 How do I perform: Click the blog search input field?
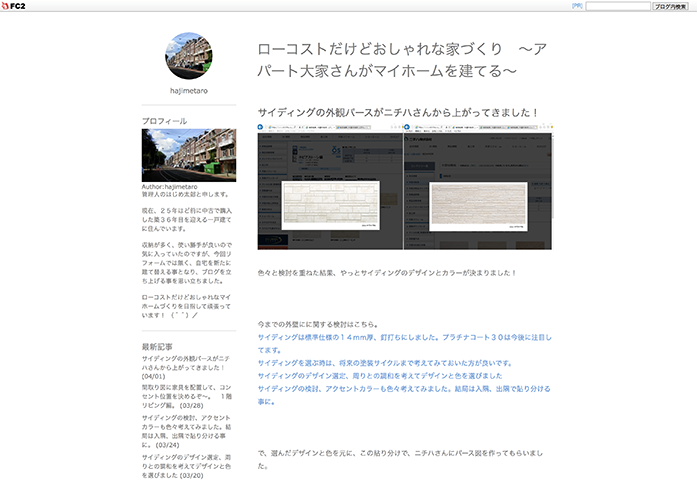point(618,6)
